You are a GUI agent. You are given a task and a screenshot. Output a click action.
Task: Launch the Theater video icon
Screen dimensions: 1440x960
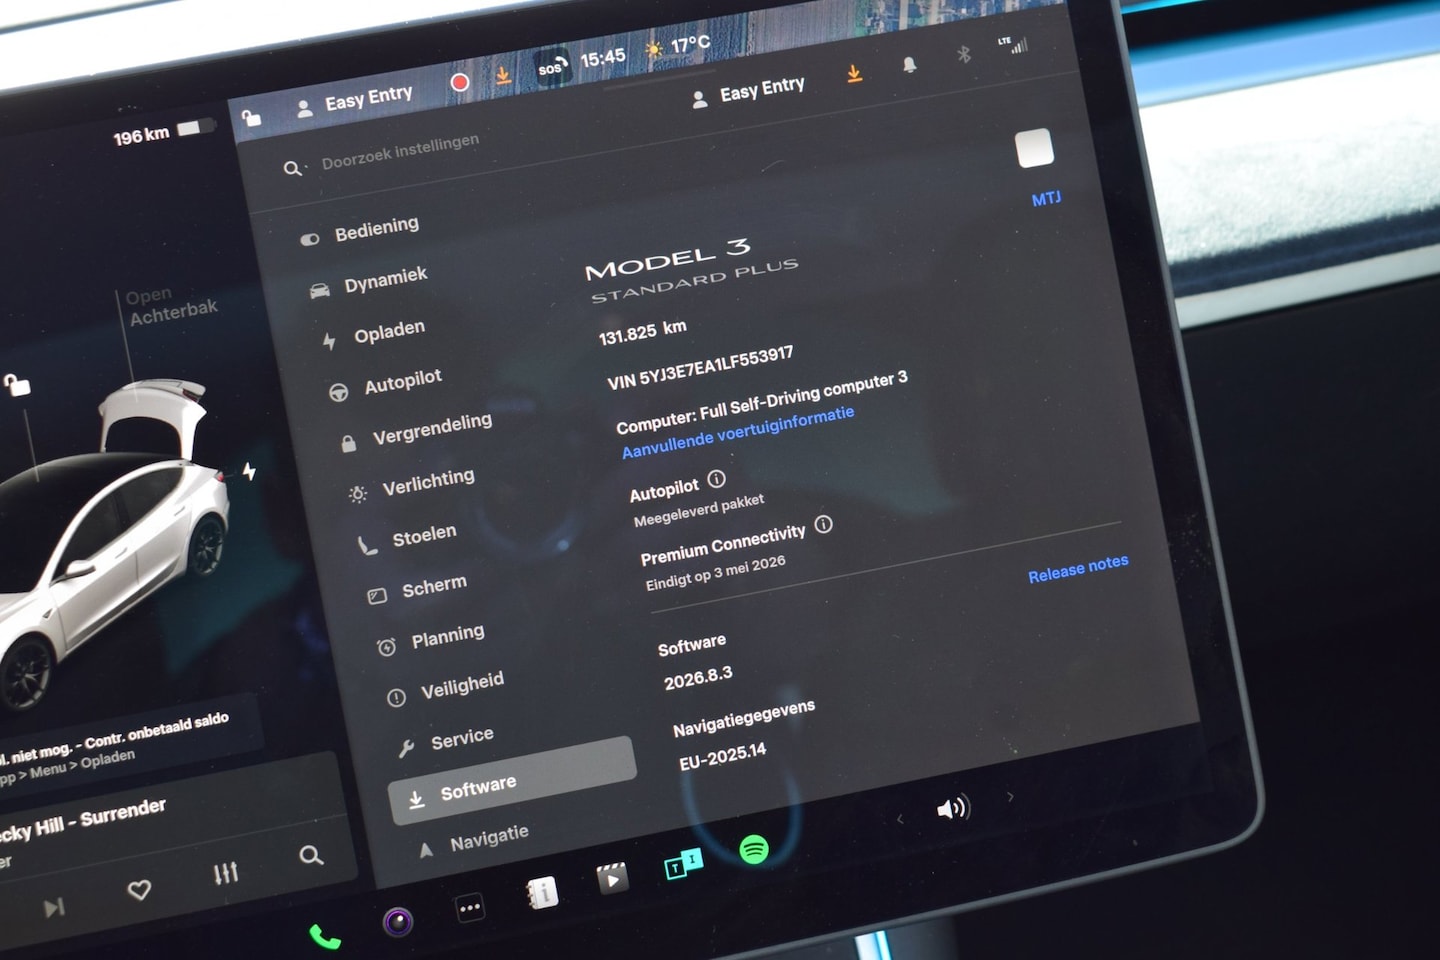[612, 878]
